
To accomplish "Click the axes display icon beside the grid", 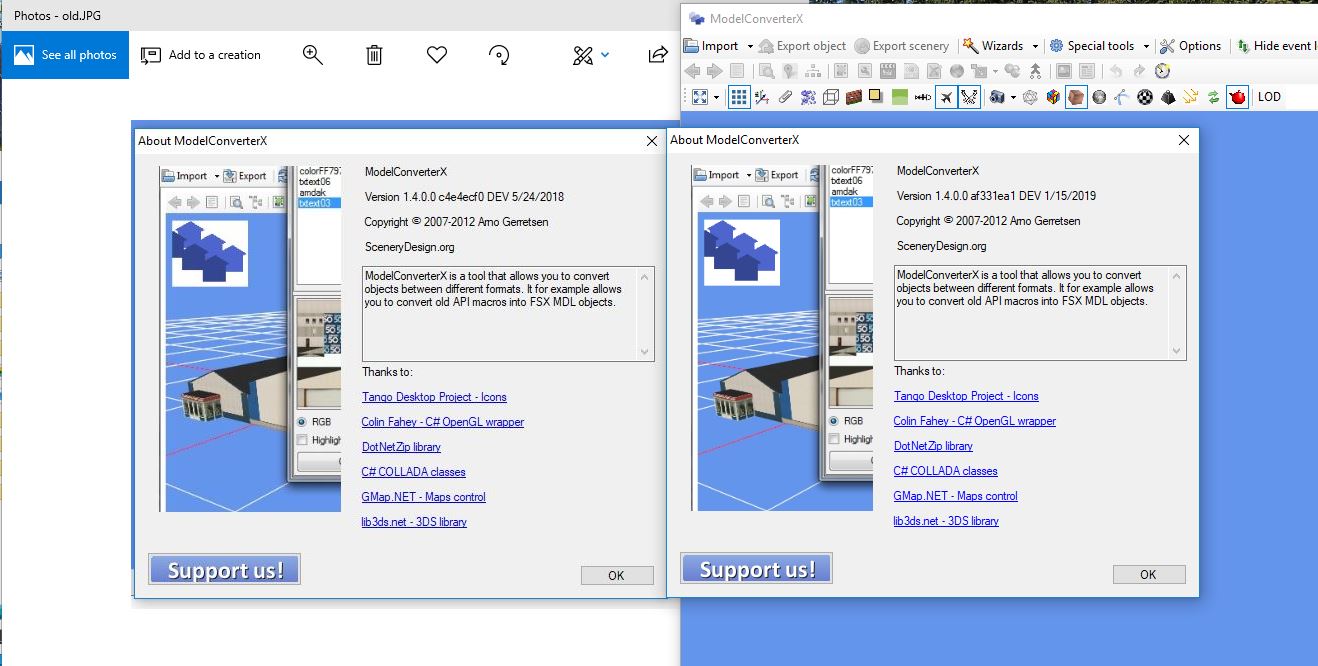I will [x=762, y=97].
